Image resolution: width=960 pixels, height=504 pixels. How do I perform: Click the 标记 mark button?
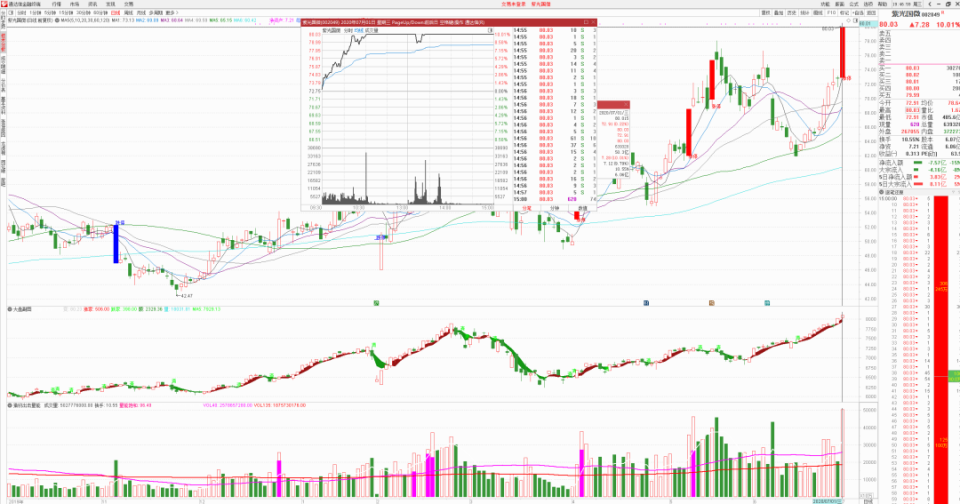[844, 13]
